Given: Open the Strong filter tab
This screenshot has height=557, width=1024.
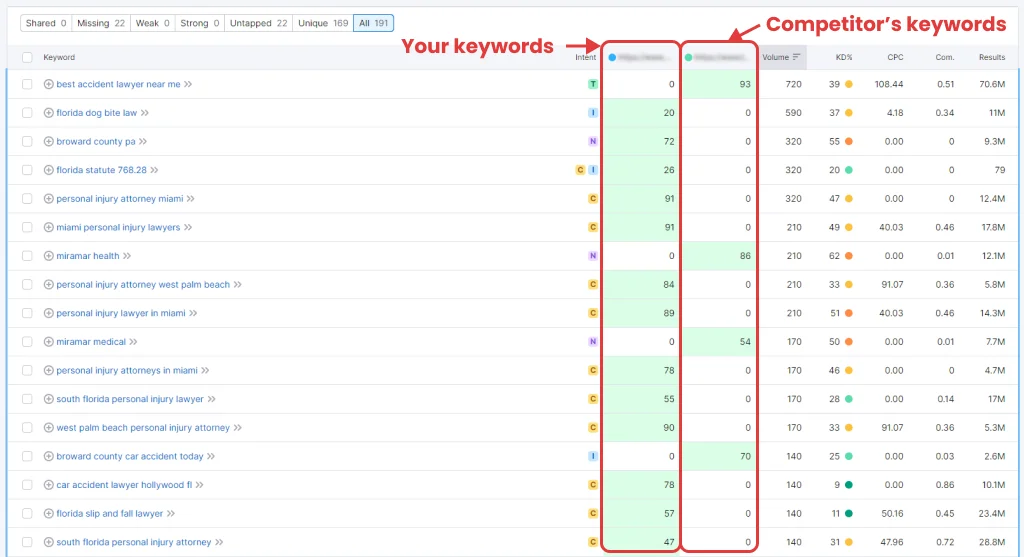Looking at the screenshot, I should click(199, 23).
